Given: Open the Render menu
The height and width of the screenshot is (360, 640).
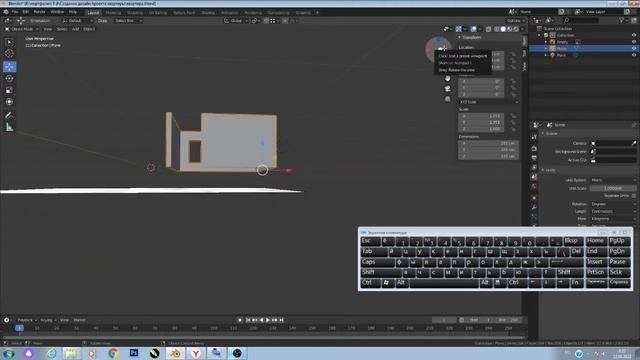Looking at the screenshot, I should coord(40,12).
